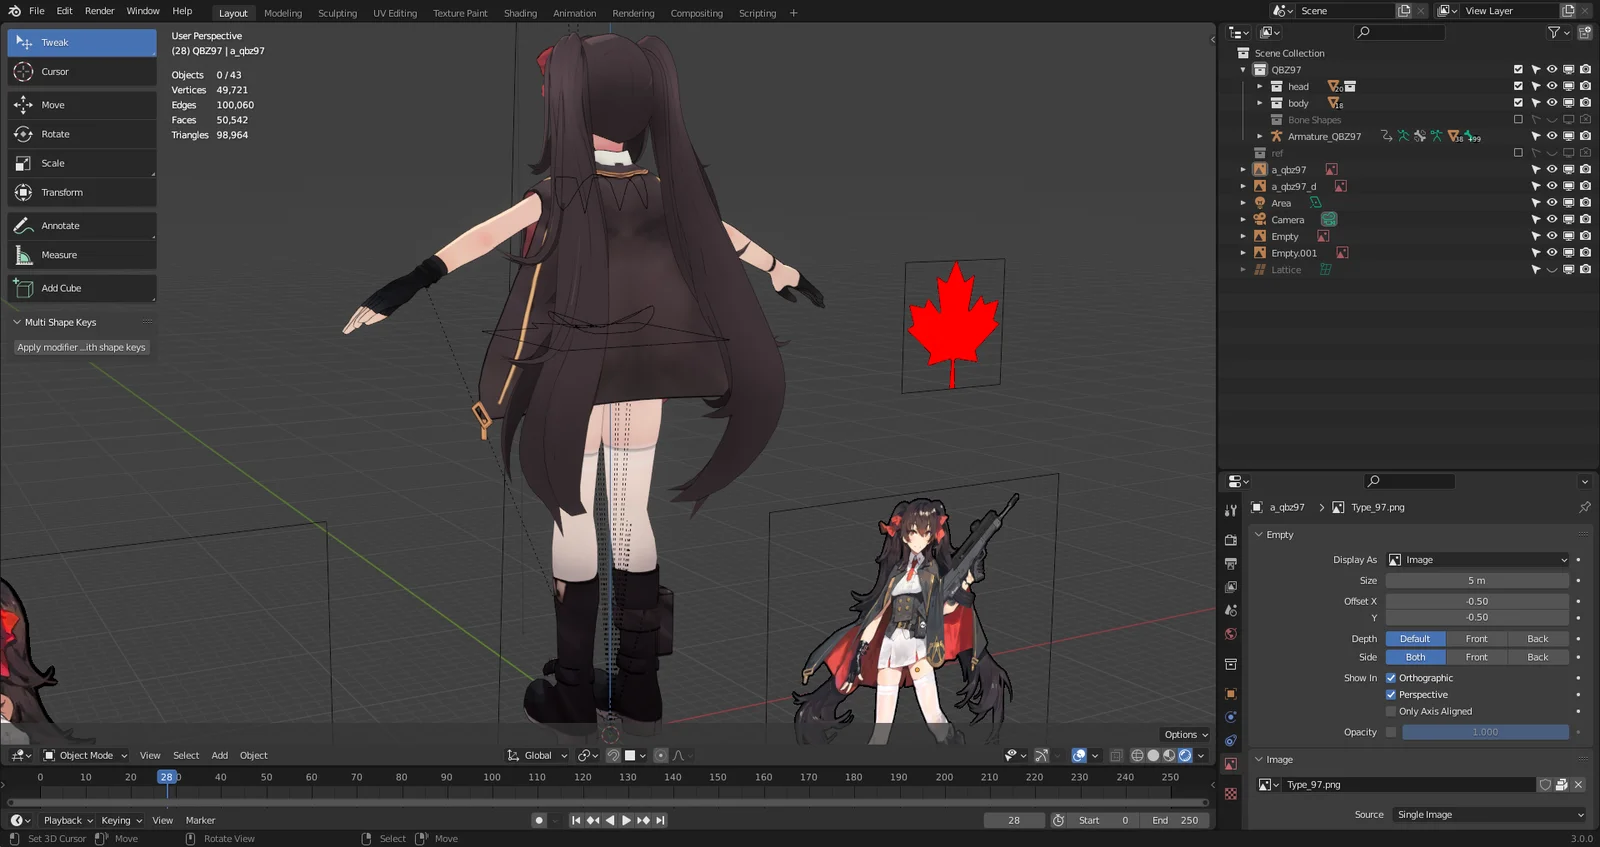Switch to the Shading workspace tab
The image size is (1600, 847).
(520, 14)
